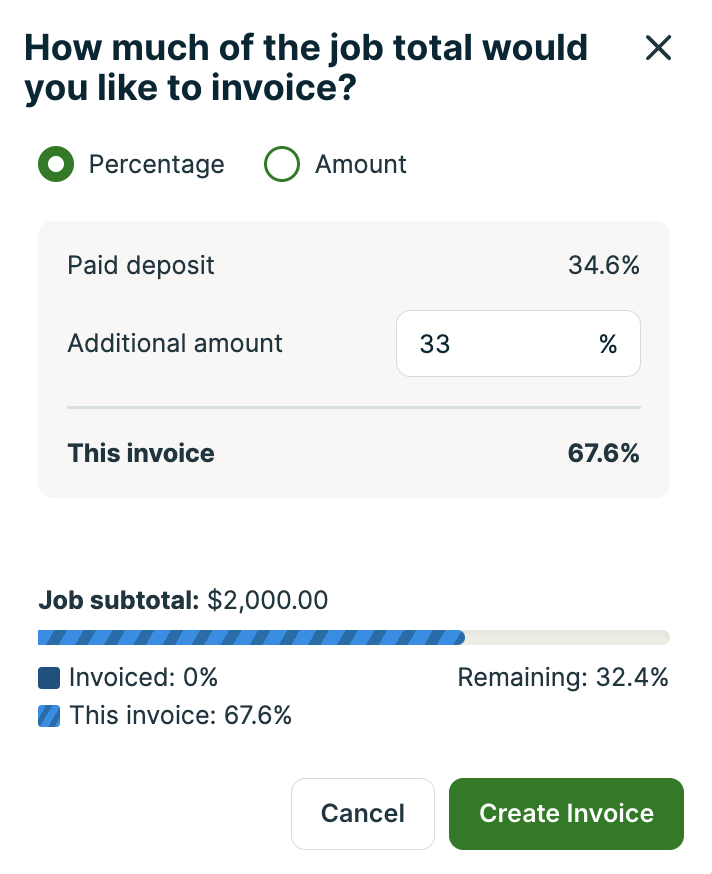Click the Invoiced: 0% legend text
Viewport: 712px width, 874px height.
click(x=143, y=678)
